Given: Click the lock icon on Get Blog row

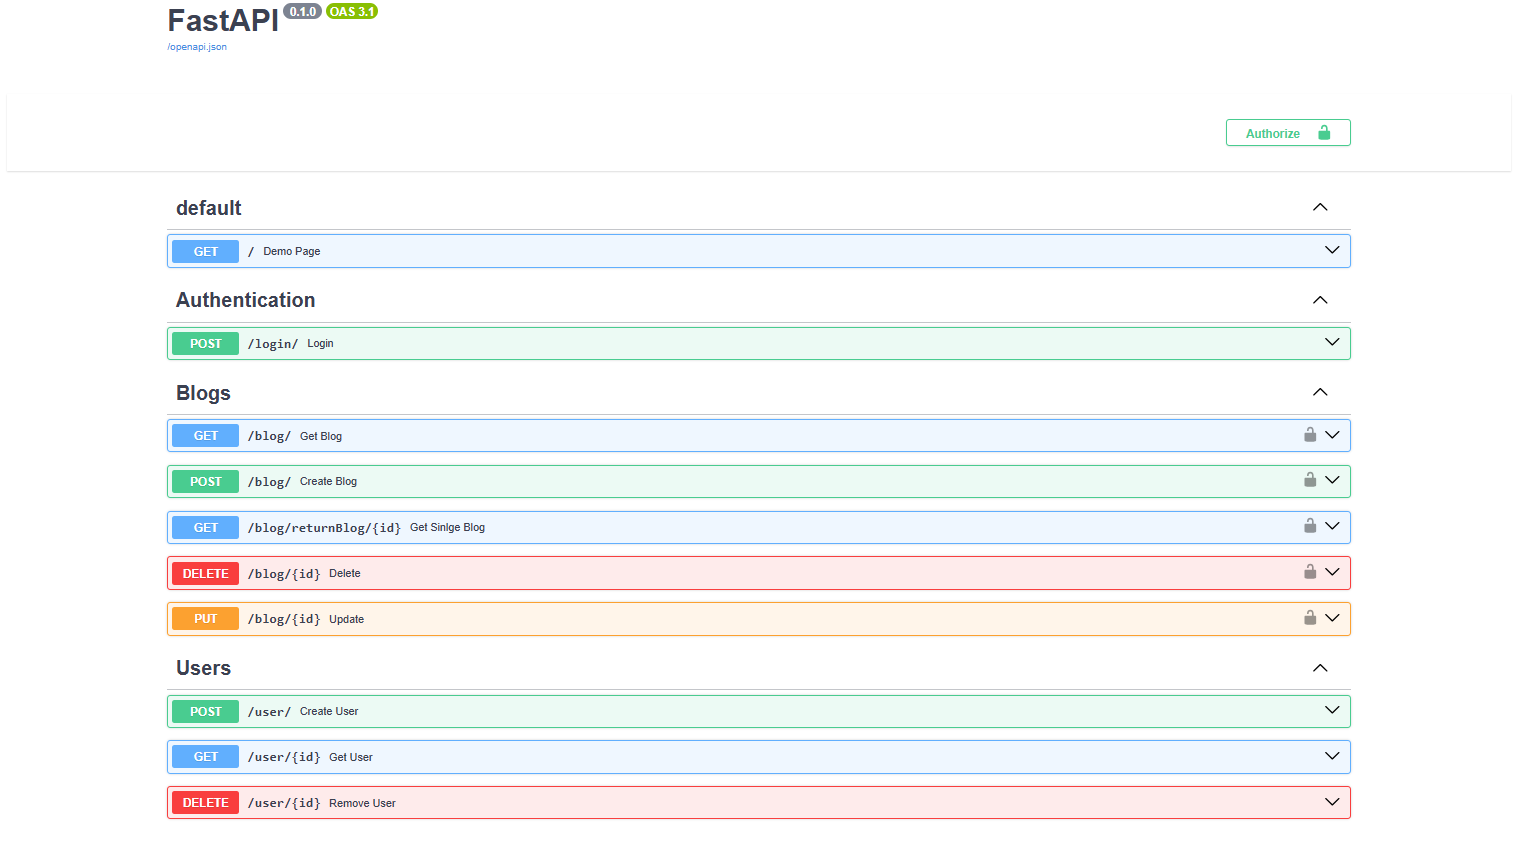Looking at the screenshot, I should click(x=1310, y=435).
